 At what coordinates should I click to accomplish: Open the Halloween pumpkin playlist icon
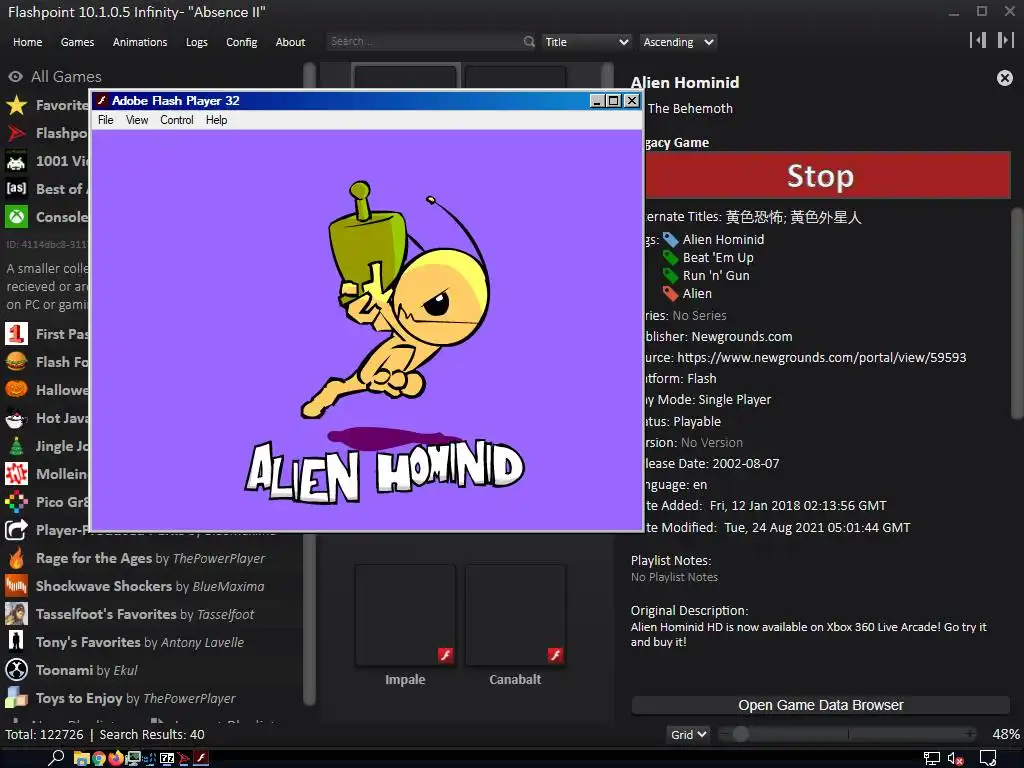(x=16, y=390)
